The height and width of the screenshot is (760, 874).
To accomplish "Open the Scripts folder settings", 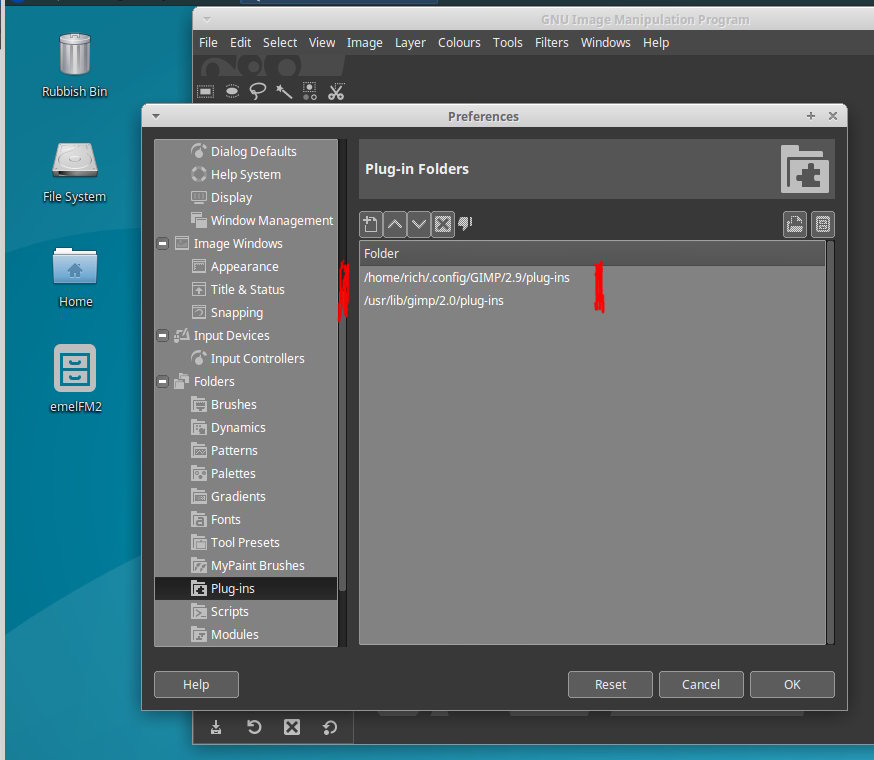I will 229,612.
